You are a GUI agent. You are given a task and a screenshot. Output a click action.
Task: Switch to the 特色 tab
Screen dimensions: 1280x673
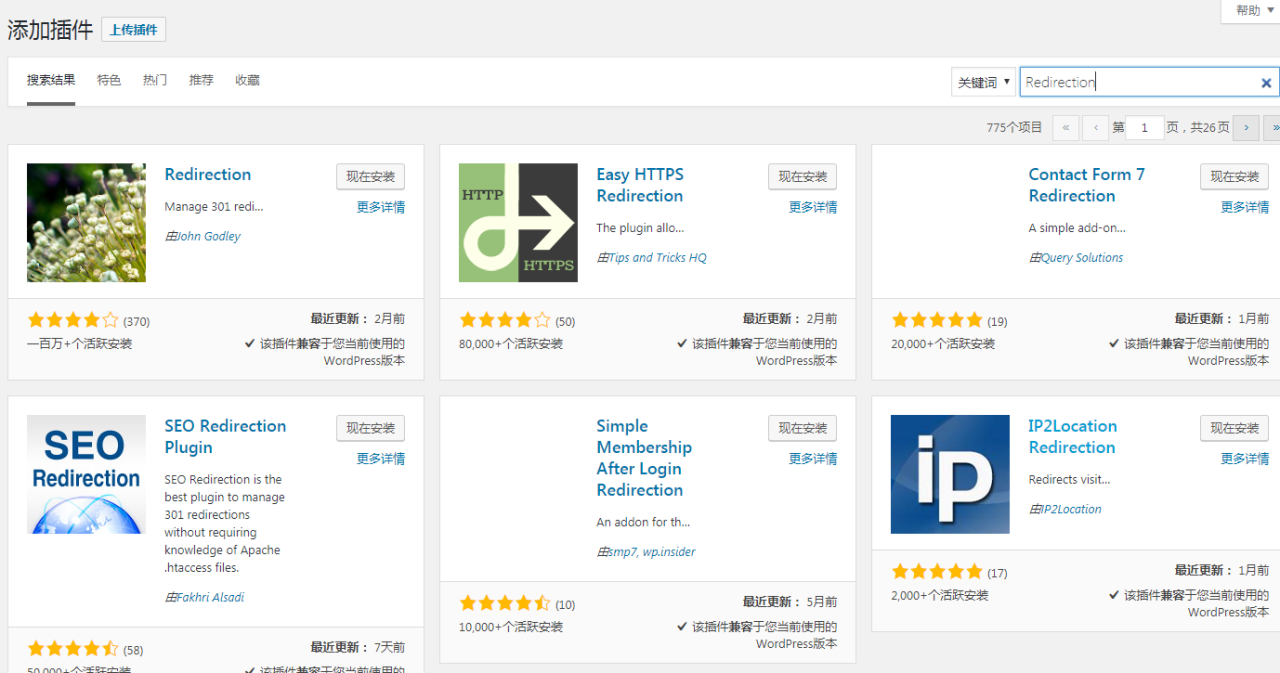tap(109, 80)
